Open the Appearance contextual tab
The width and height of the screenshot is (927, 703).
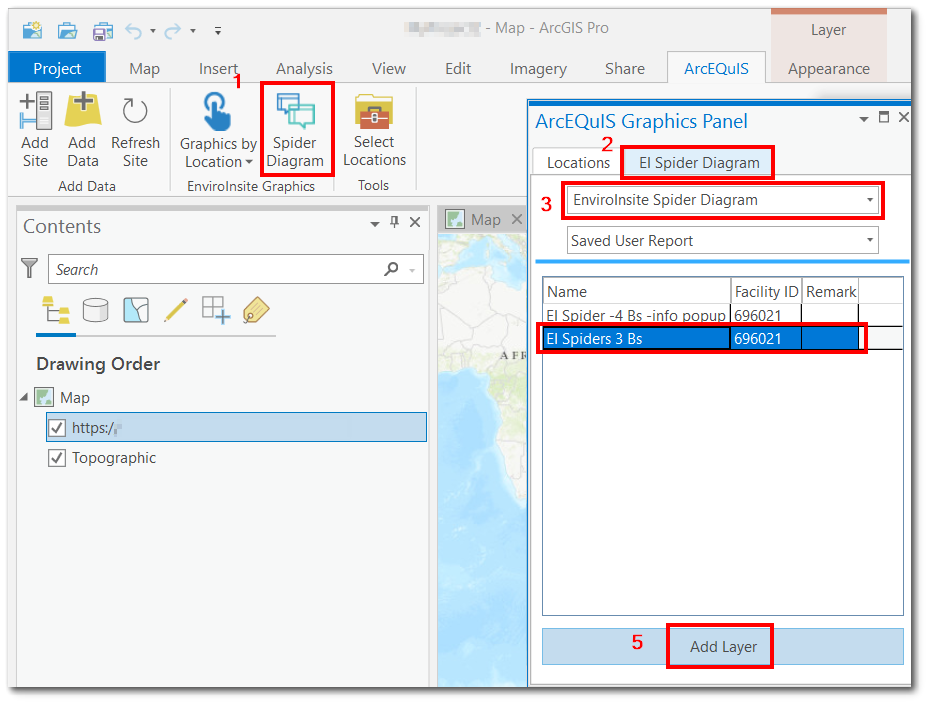(828, 69)
